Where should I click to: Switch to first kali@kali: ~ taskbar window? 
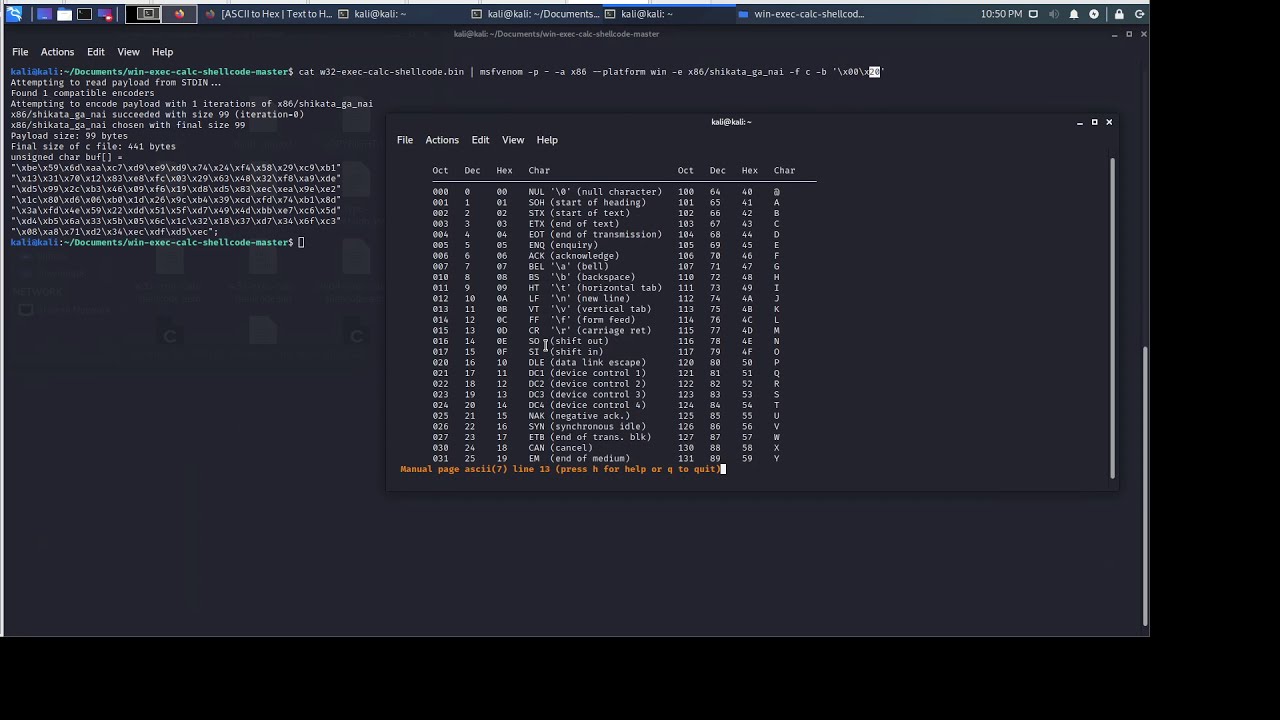tap(400, 14)
